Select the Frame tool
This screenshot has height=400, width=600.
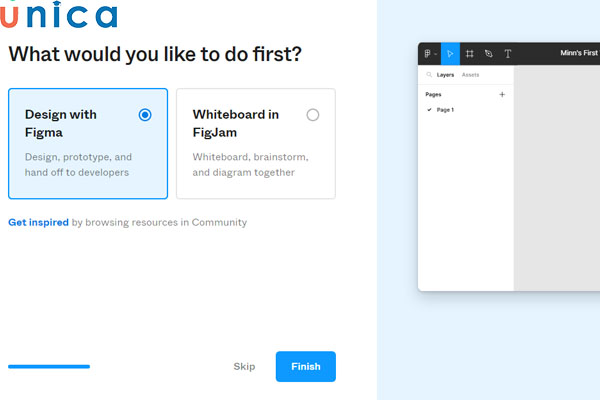coord(469,54)
